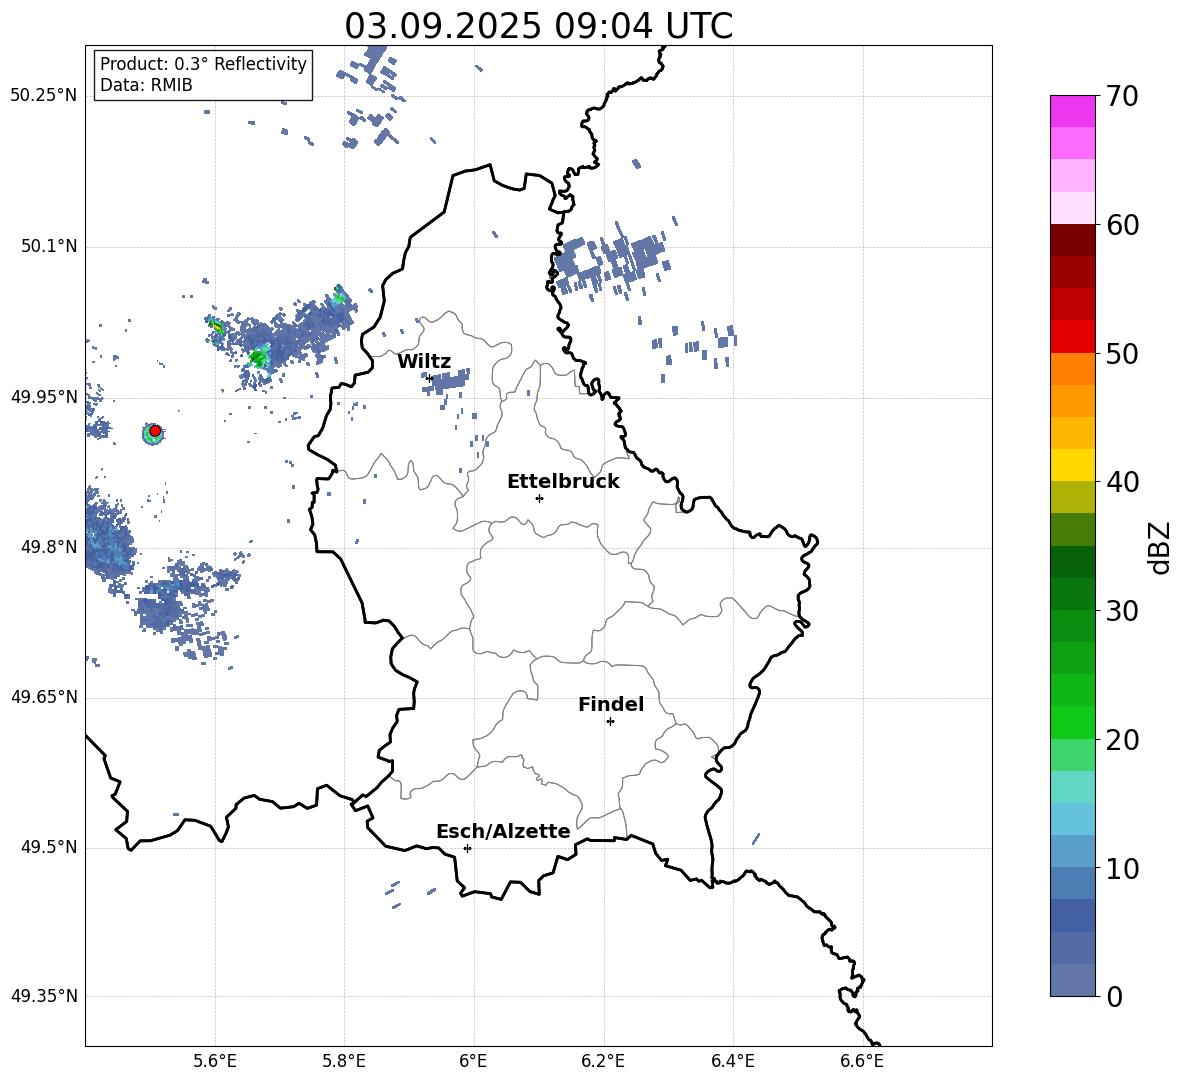
Task: Click the Esch/Alzette station cross marker
Action: point(467,848)
